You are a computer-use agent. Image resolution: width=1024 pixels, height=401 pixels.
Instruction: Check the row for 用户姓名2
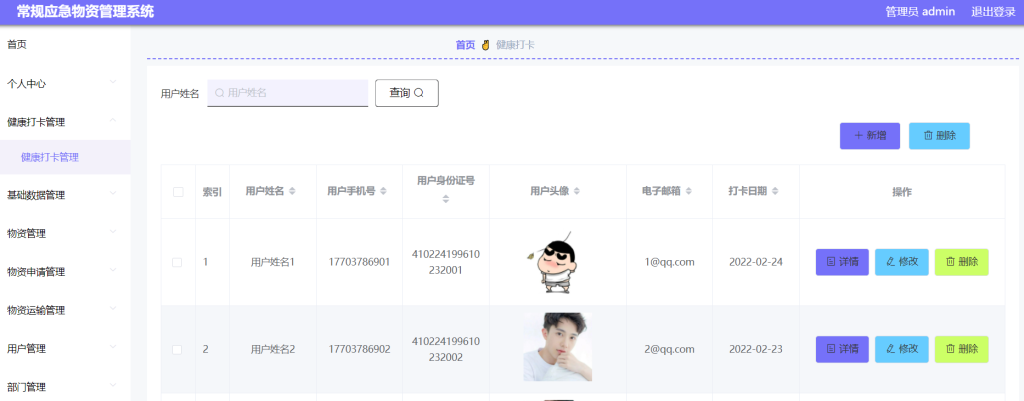177,349
